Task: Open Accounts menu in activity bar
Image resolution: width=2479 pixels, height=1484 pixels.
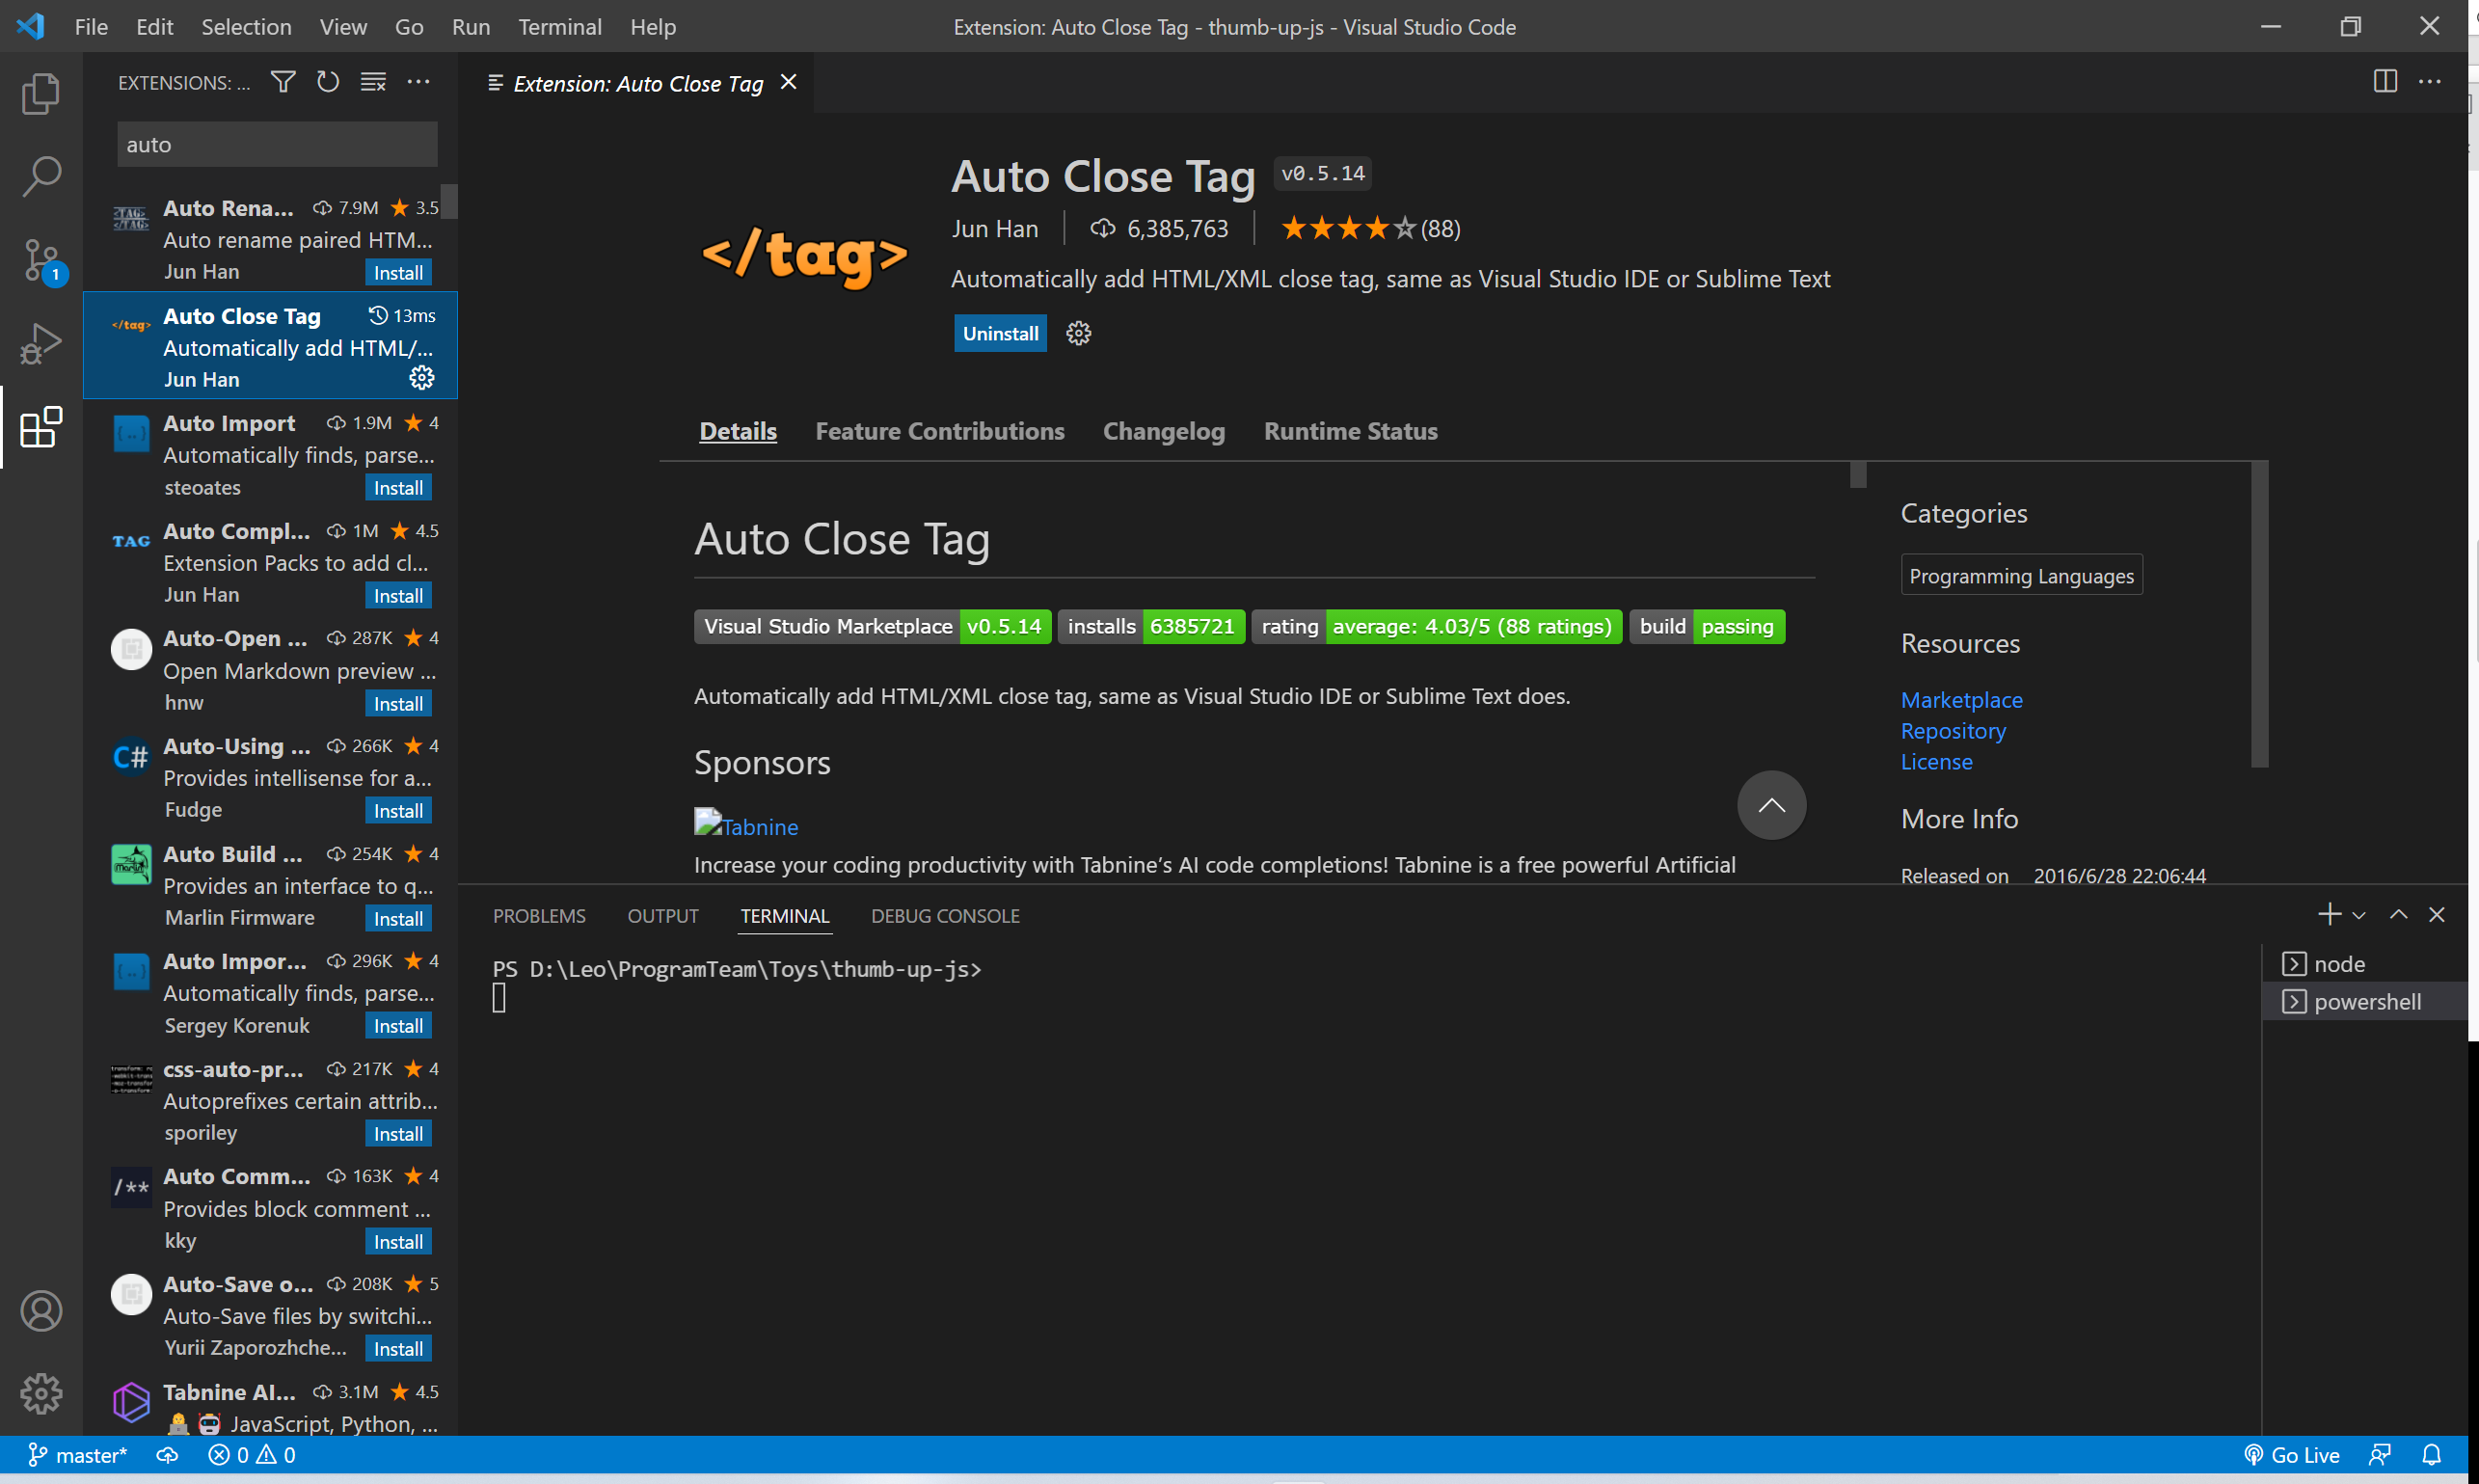Action: [41, 1311]
